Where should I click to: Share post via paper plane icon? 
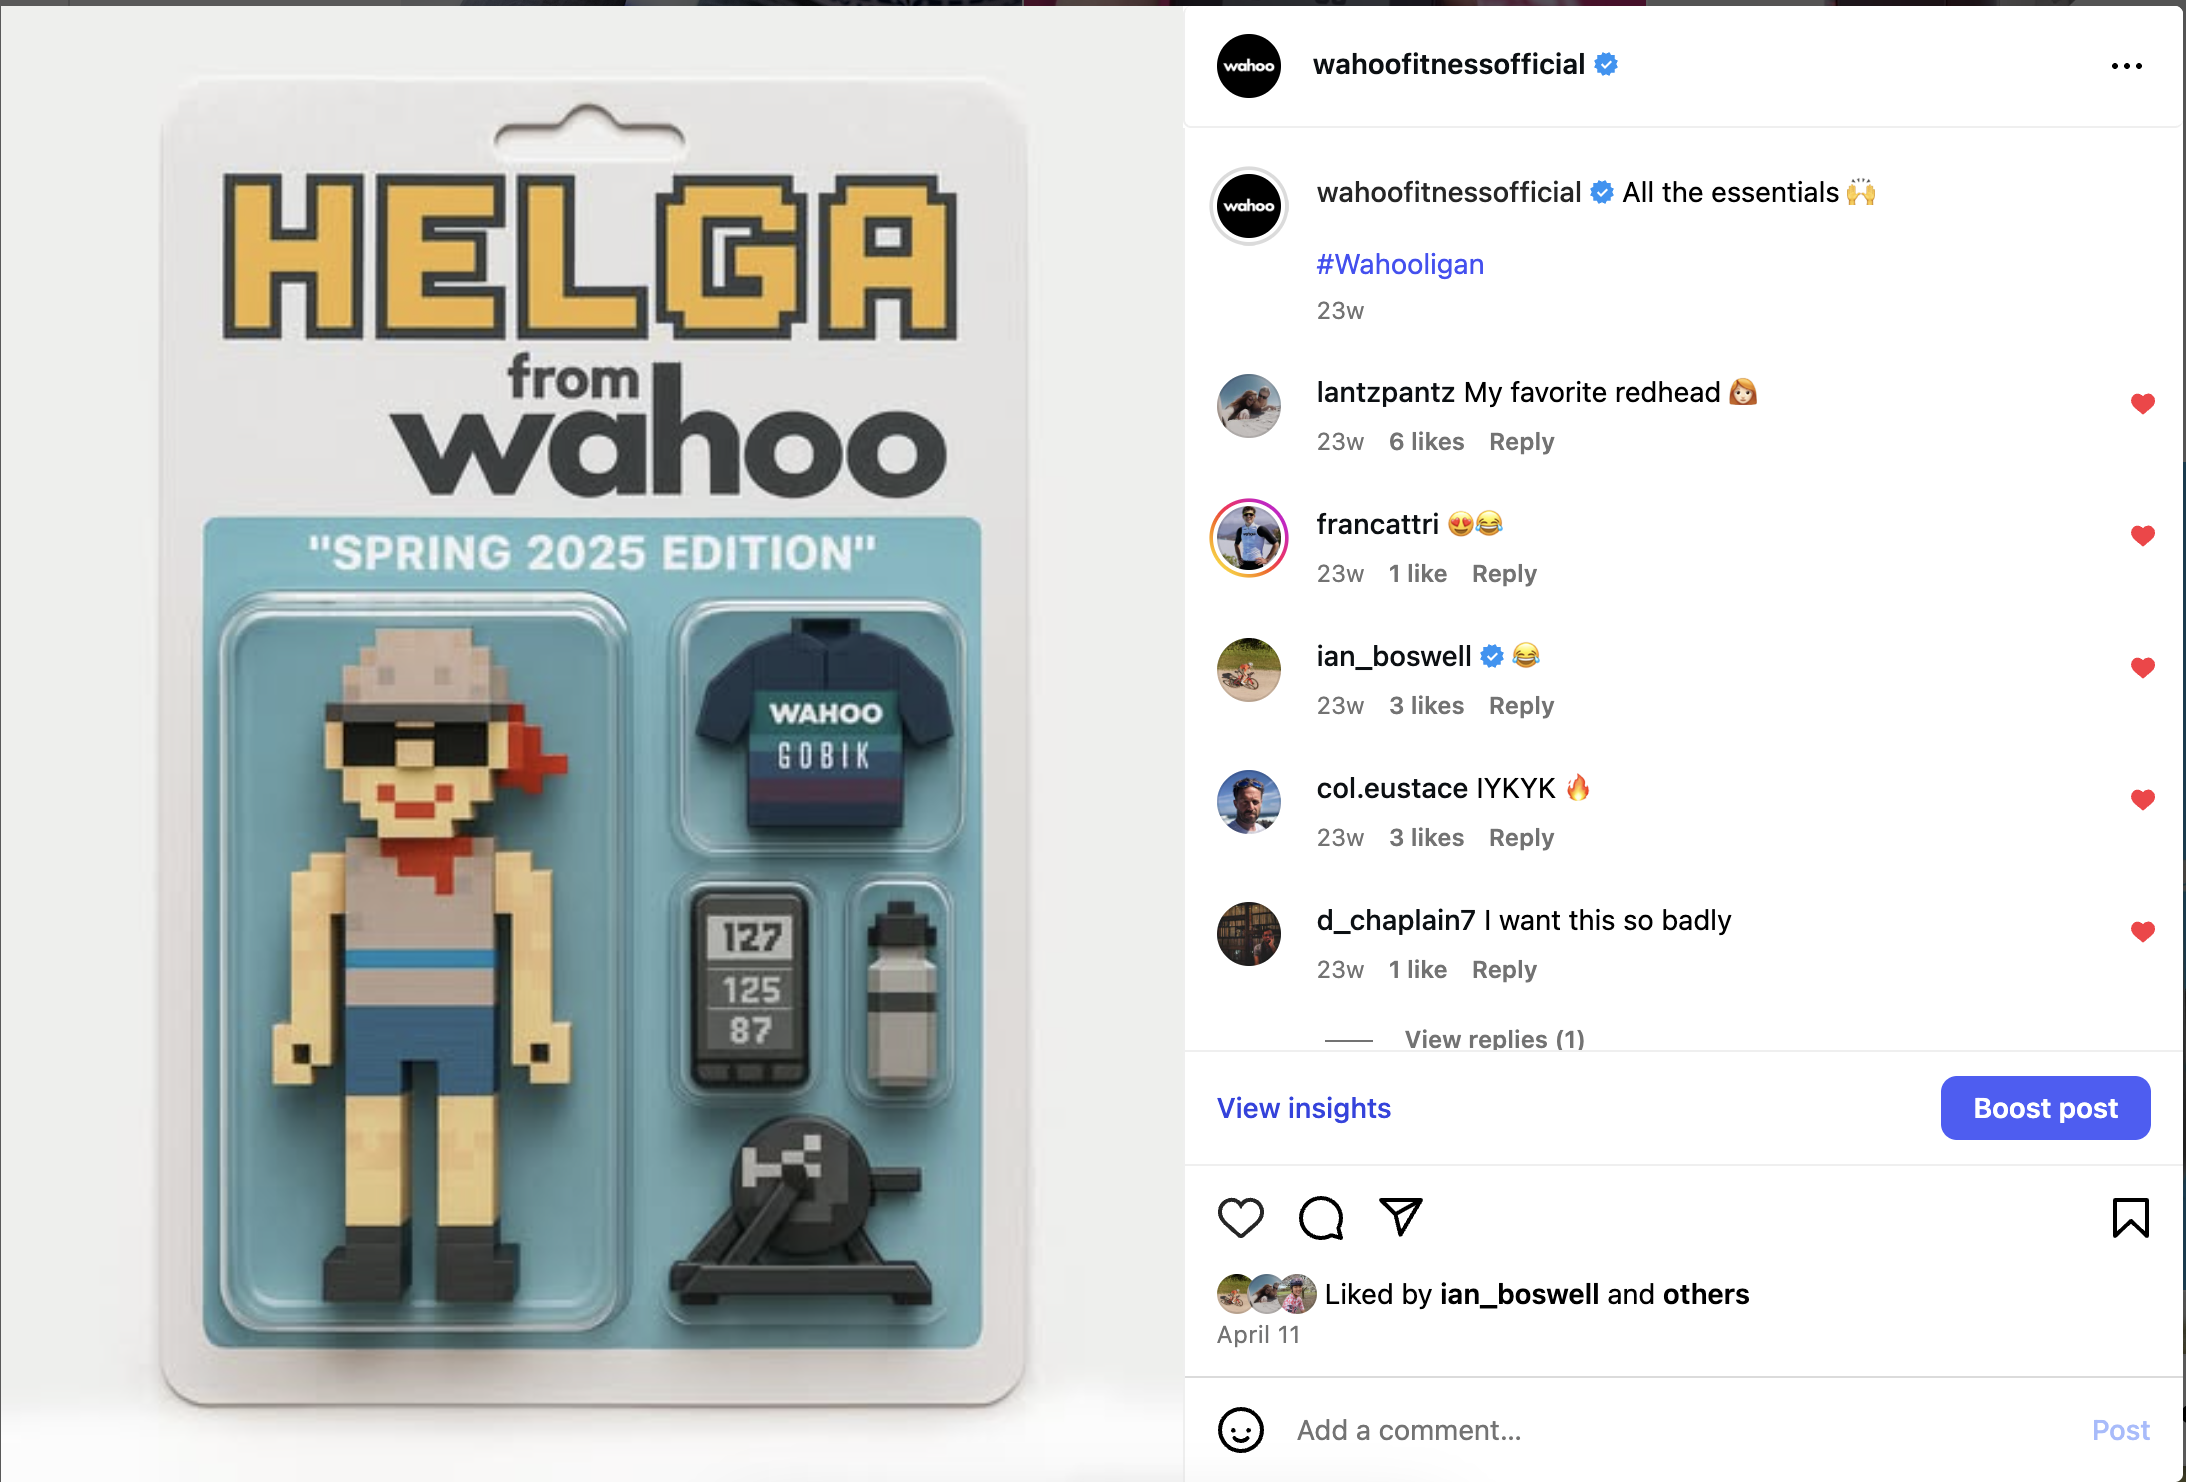click(1400, 1216)
